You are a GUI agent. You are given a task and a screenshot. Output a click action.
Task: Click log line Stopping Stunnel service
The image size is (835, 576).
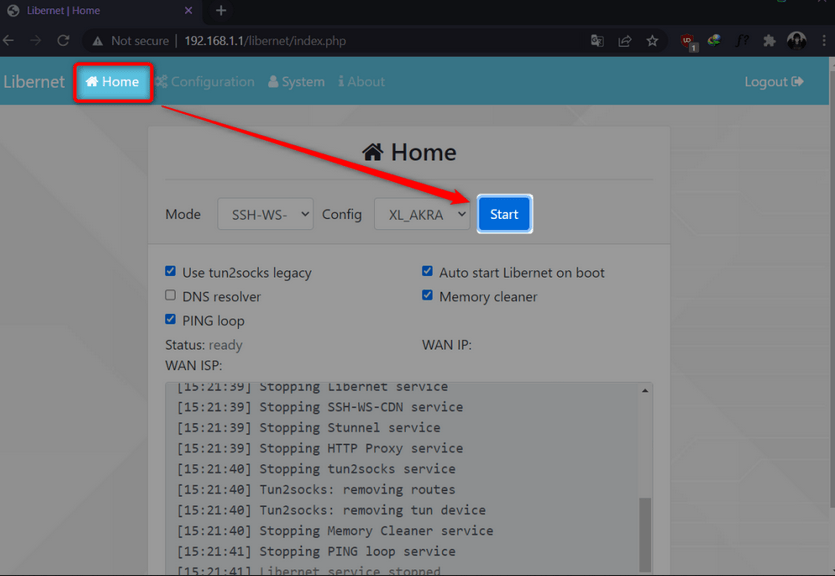308,427
